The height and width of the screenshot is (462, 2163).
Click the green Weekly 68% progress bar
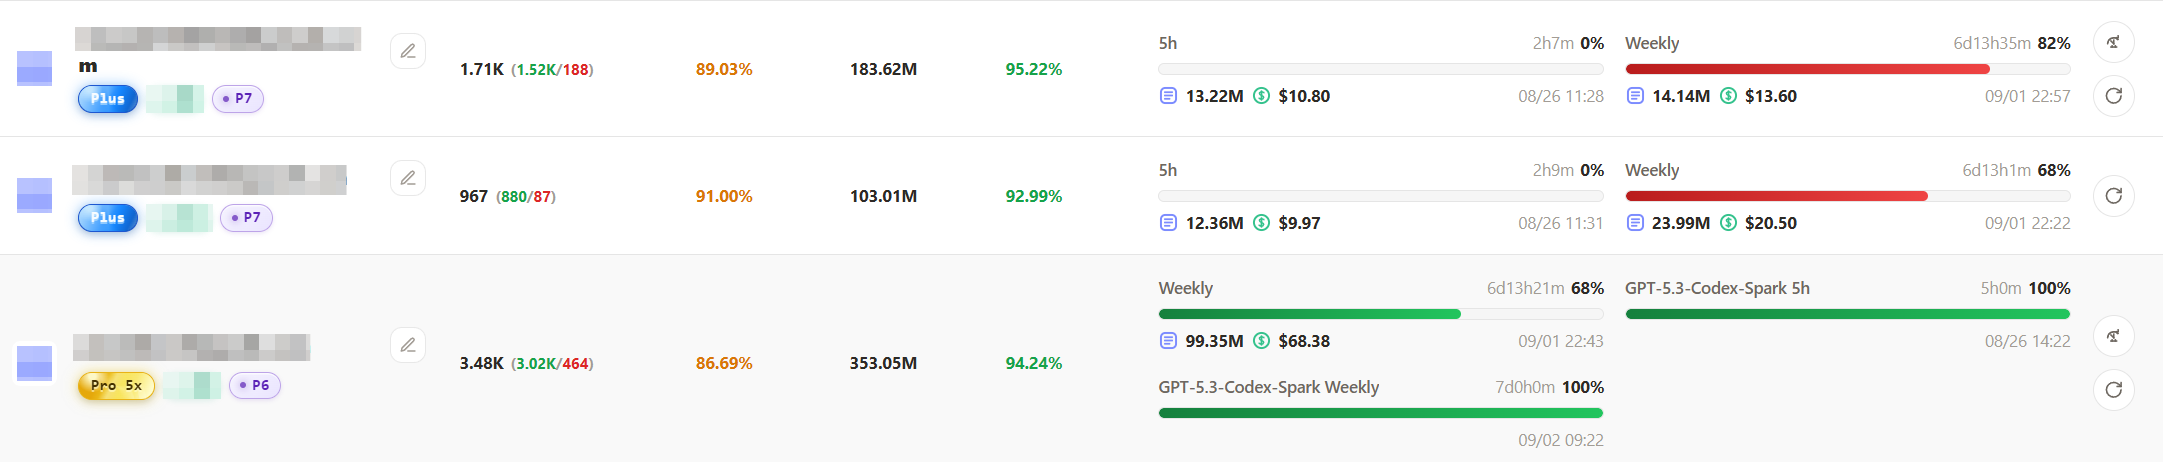click(1381, 314)
